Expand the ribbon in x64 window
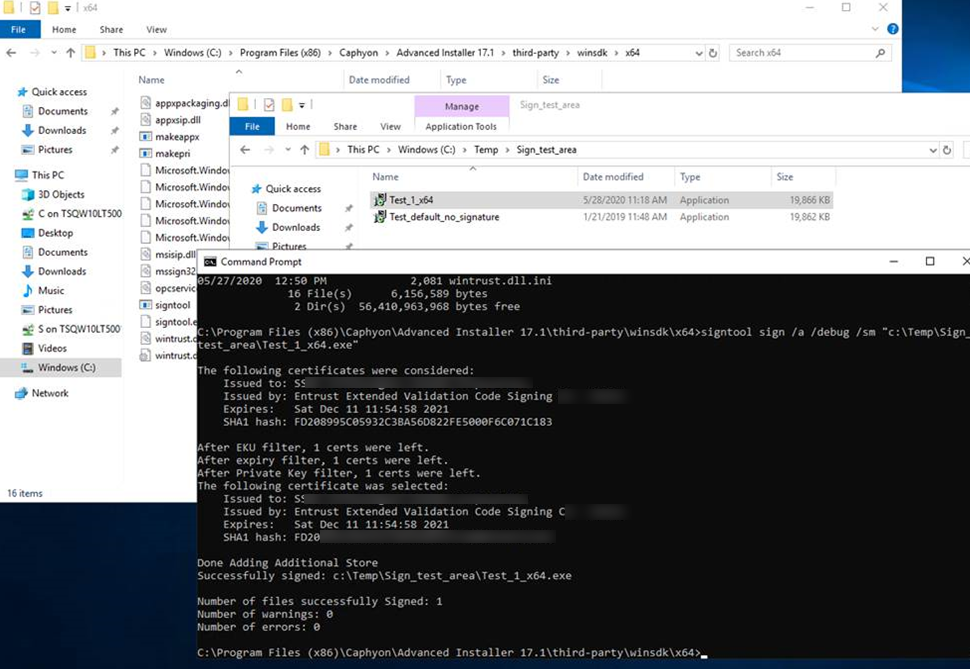Image resolution: width=970 pixels, height=669 pixels. click(878, 30)
